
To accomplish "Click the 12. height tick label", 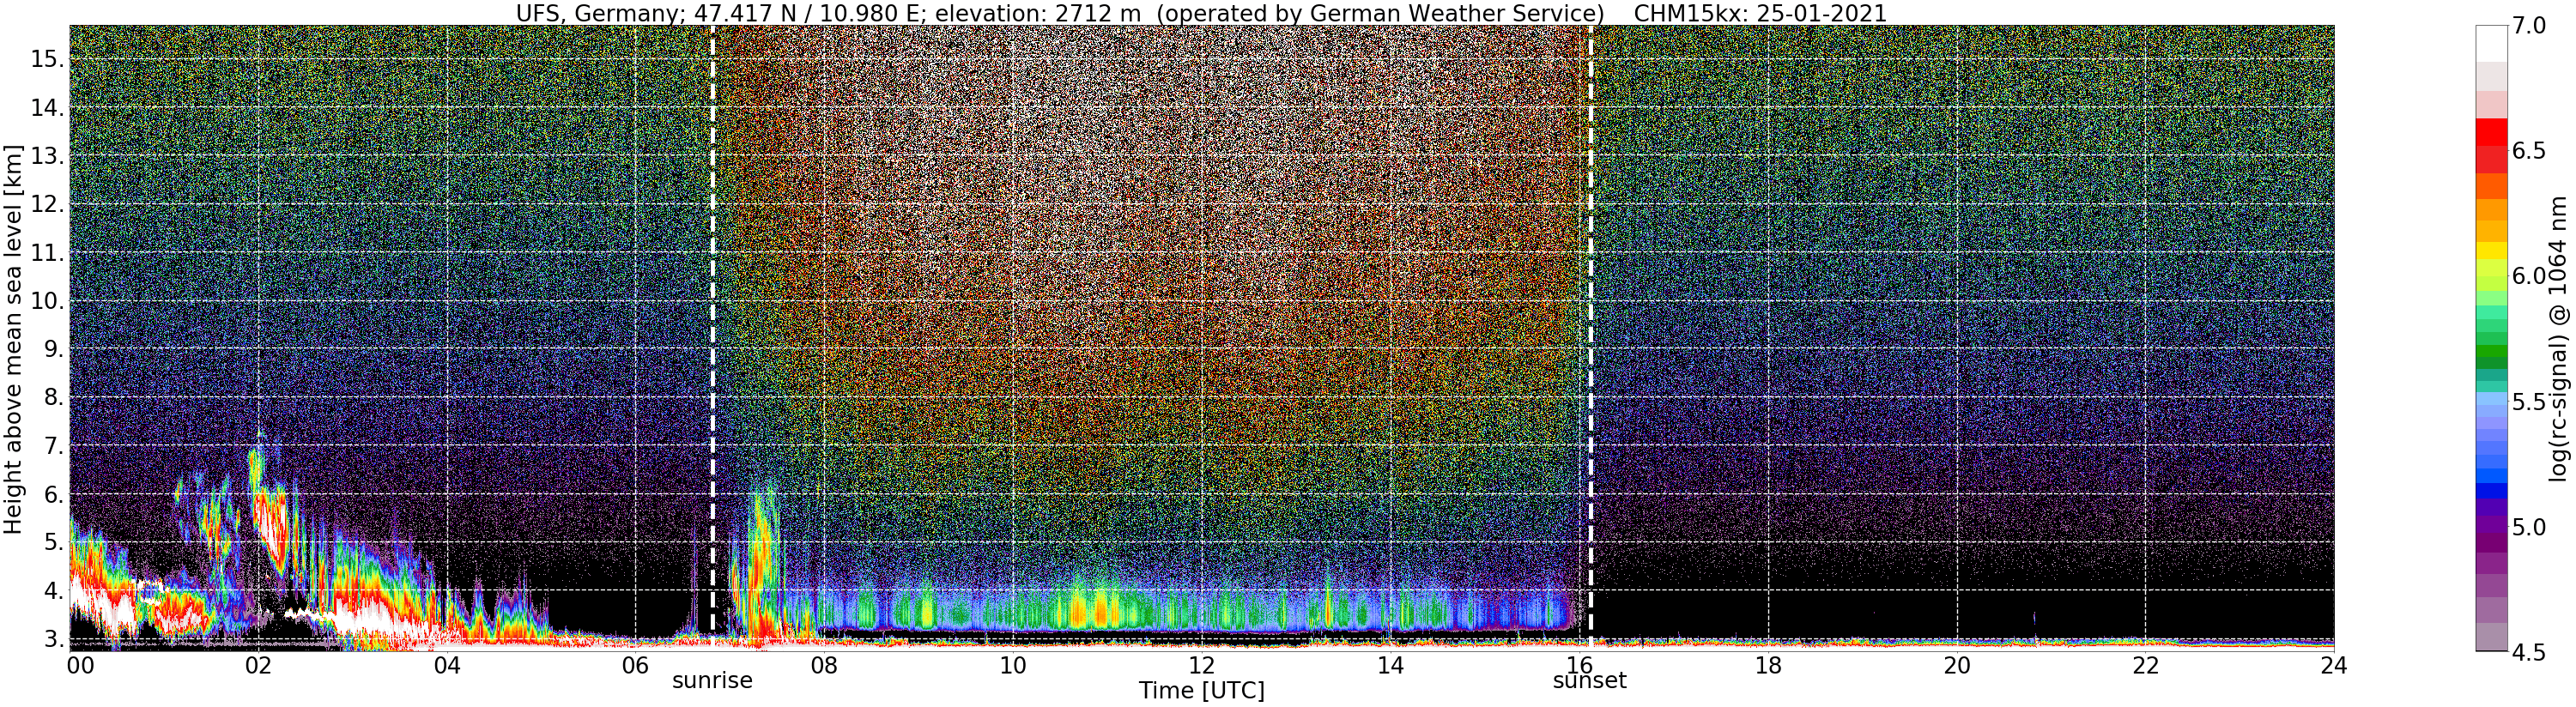I will [x=47, y=204].
